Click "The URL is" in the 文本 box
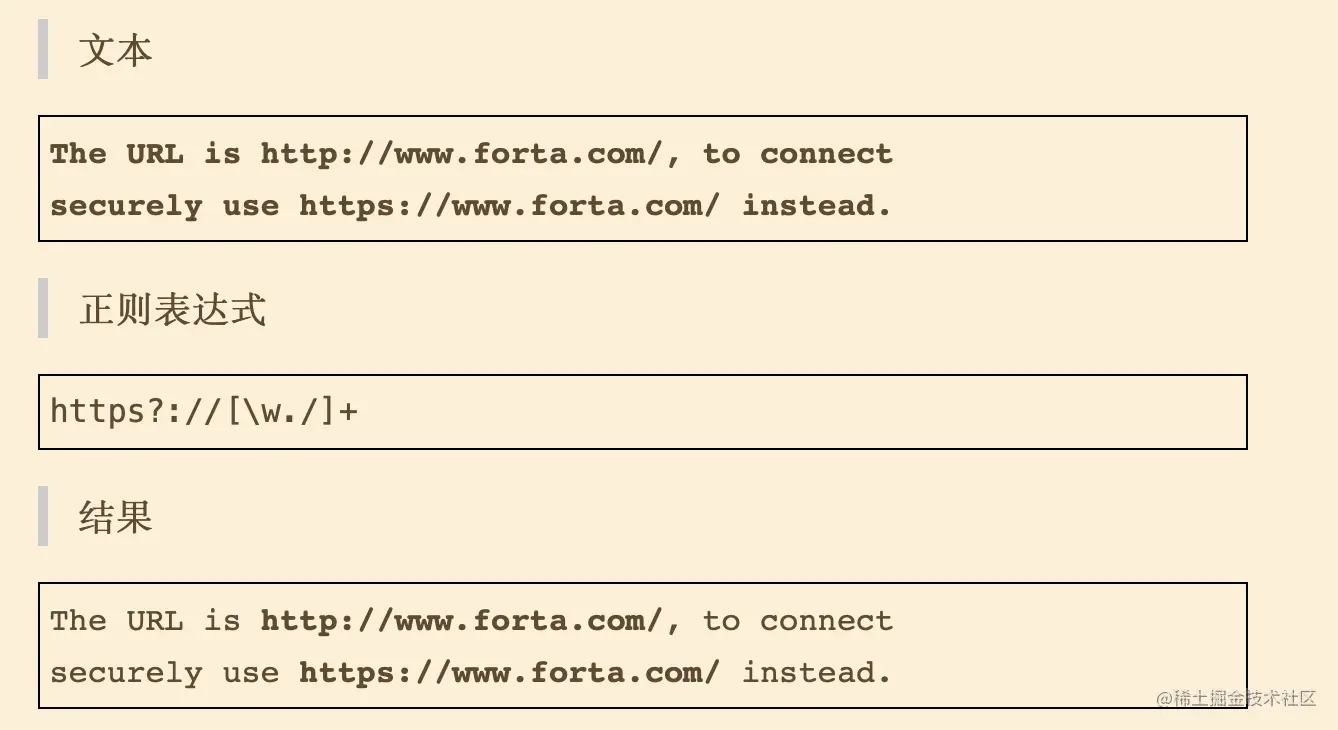This screenshot has height=730, width=1338. pos(145,154)
